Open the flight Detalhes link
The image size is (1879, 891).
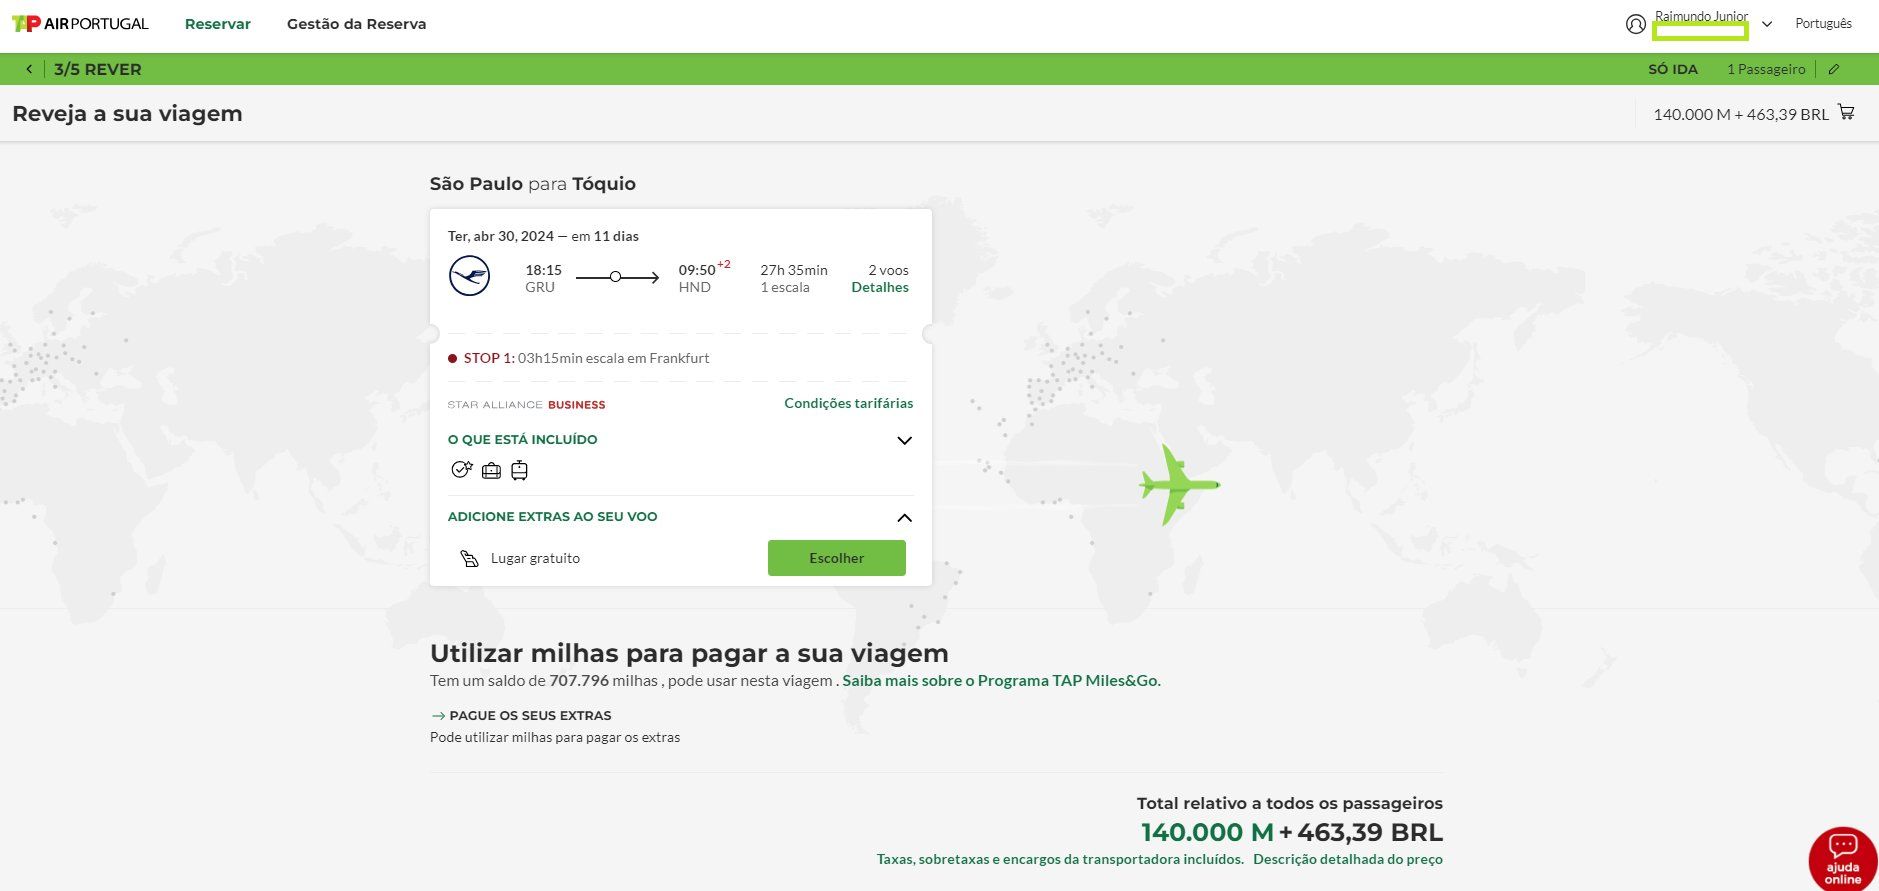pos(880,287)
